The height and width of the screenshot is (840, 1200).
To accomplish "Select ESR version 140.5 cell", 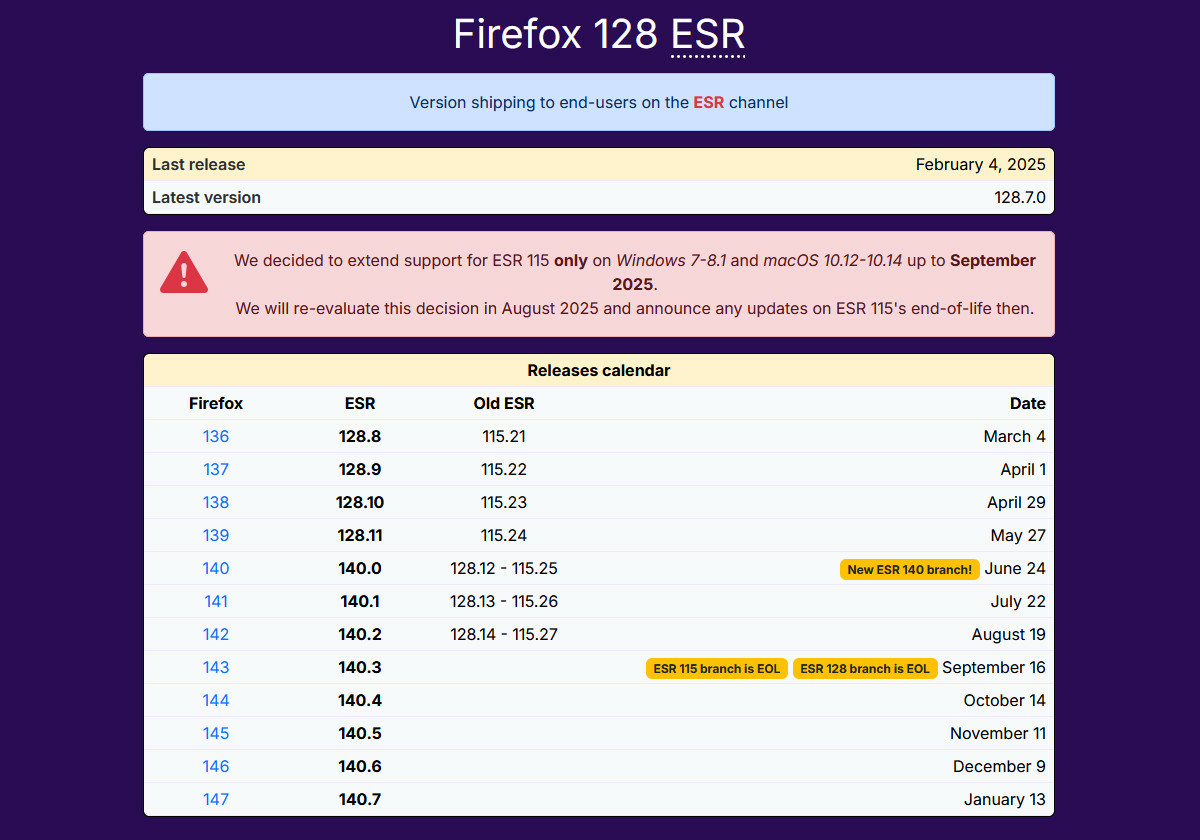I will click(x=360, y=733).
